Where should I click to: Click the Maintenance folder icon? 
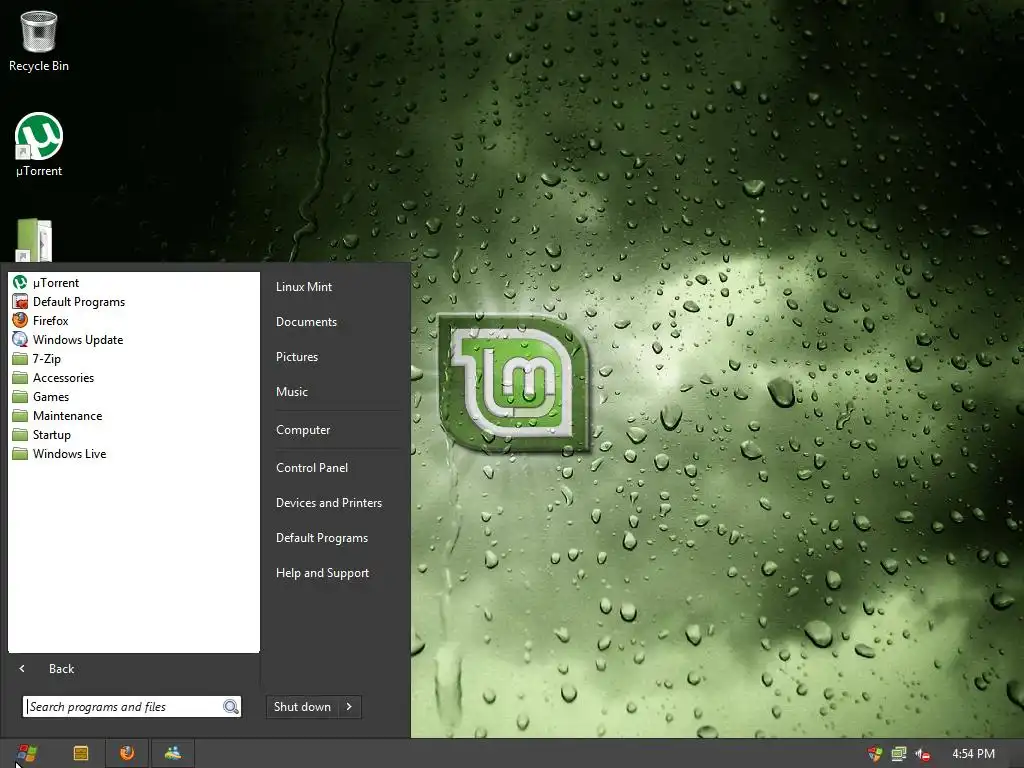pyautogui.click(x=20, y=415)
